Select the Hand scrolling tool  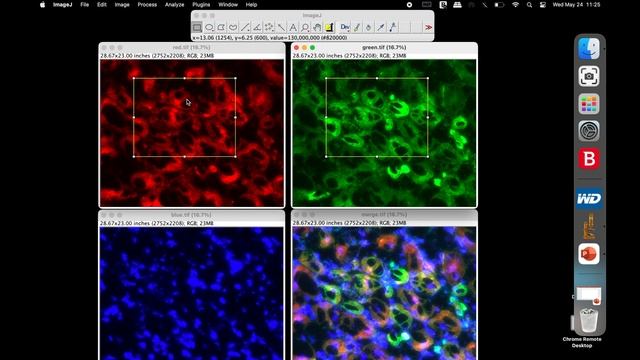tap(317, 27)
